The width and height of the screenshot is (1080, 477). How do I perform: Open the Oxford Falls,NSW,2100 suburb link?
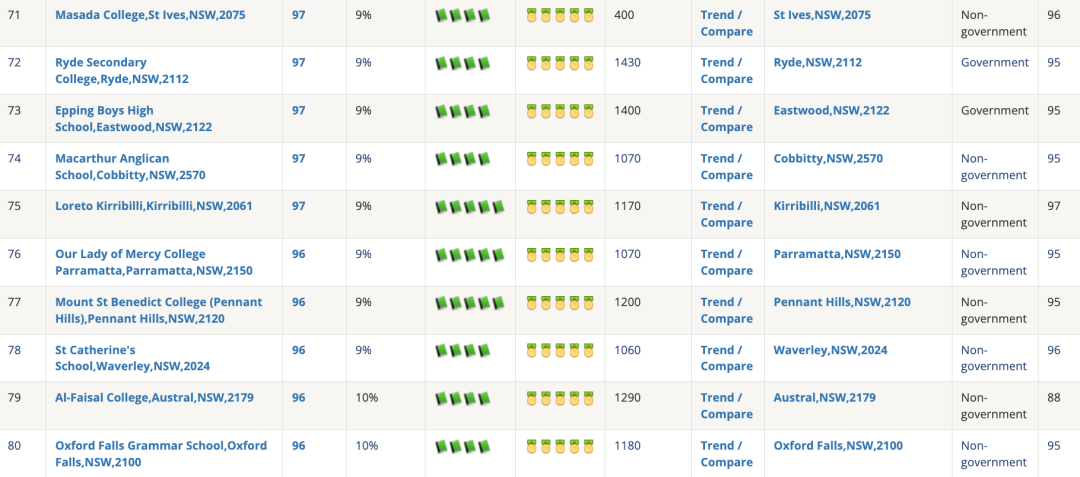point(838,445)
